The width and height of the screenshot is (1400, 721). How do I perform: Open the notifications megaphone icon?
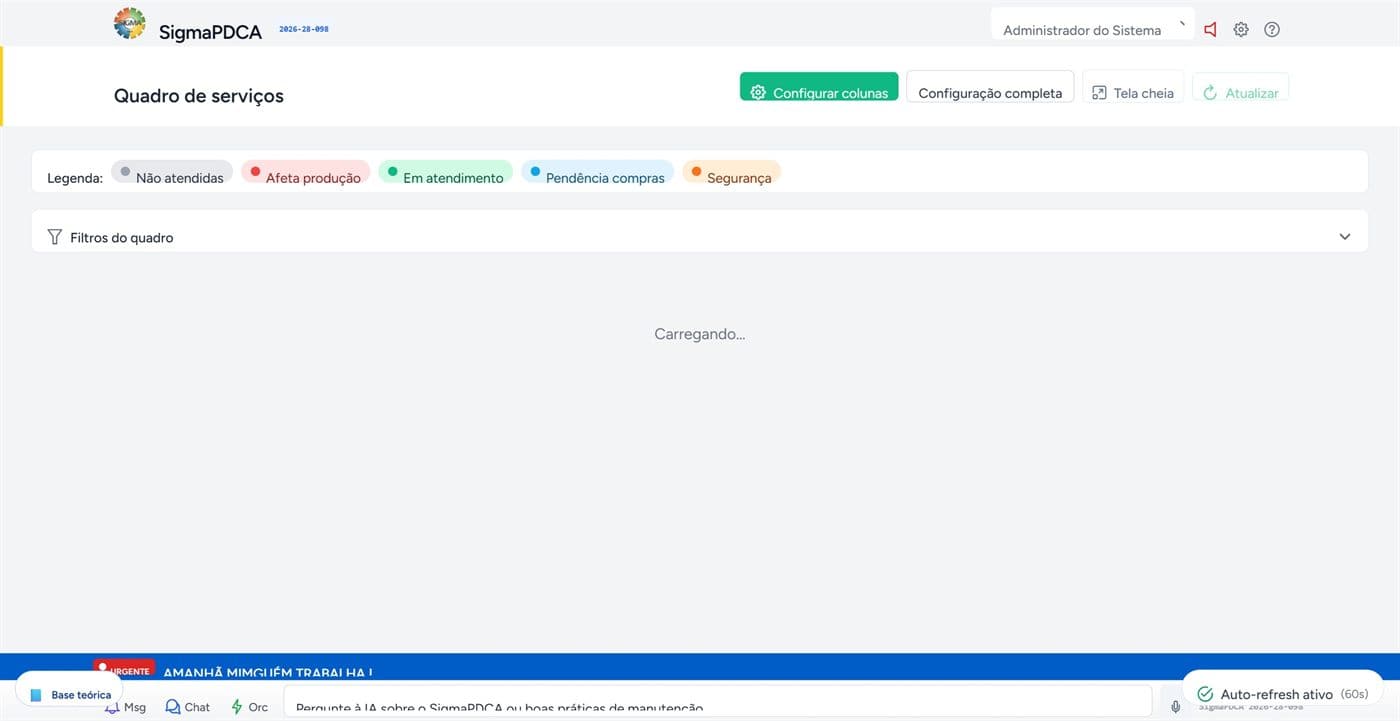tap(1211, 30)
